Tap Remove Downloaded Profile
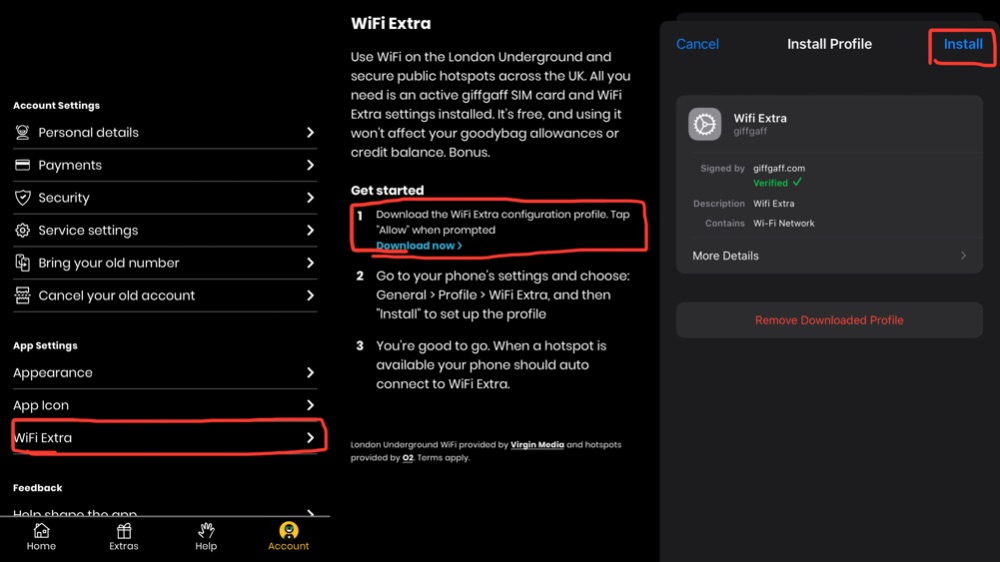1000x562 pixels. pos(829,320)
